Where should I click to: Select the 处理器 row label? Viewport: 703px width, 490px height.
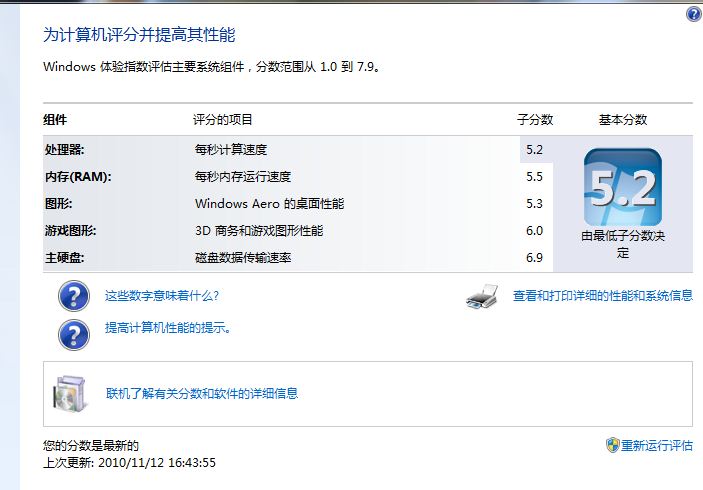[65, 149]
